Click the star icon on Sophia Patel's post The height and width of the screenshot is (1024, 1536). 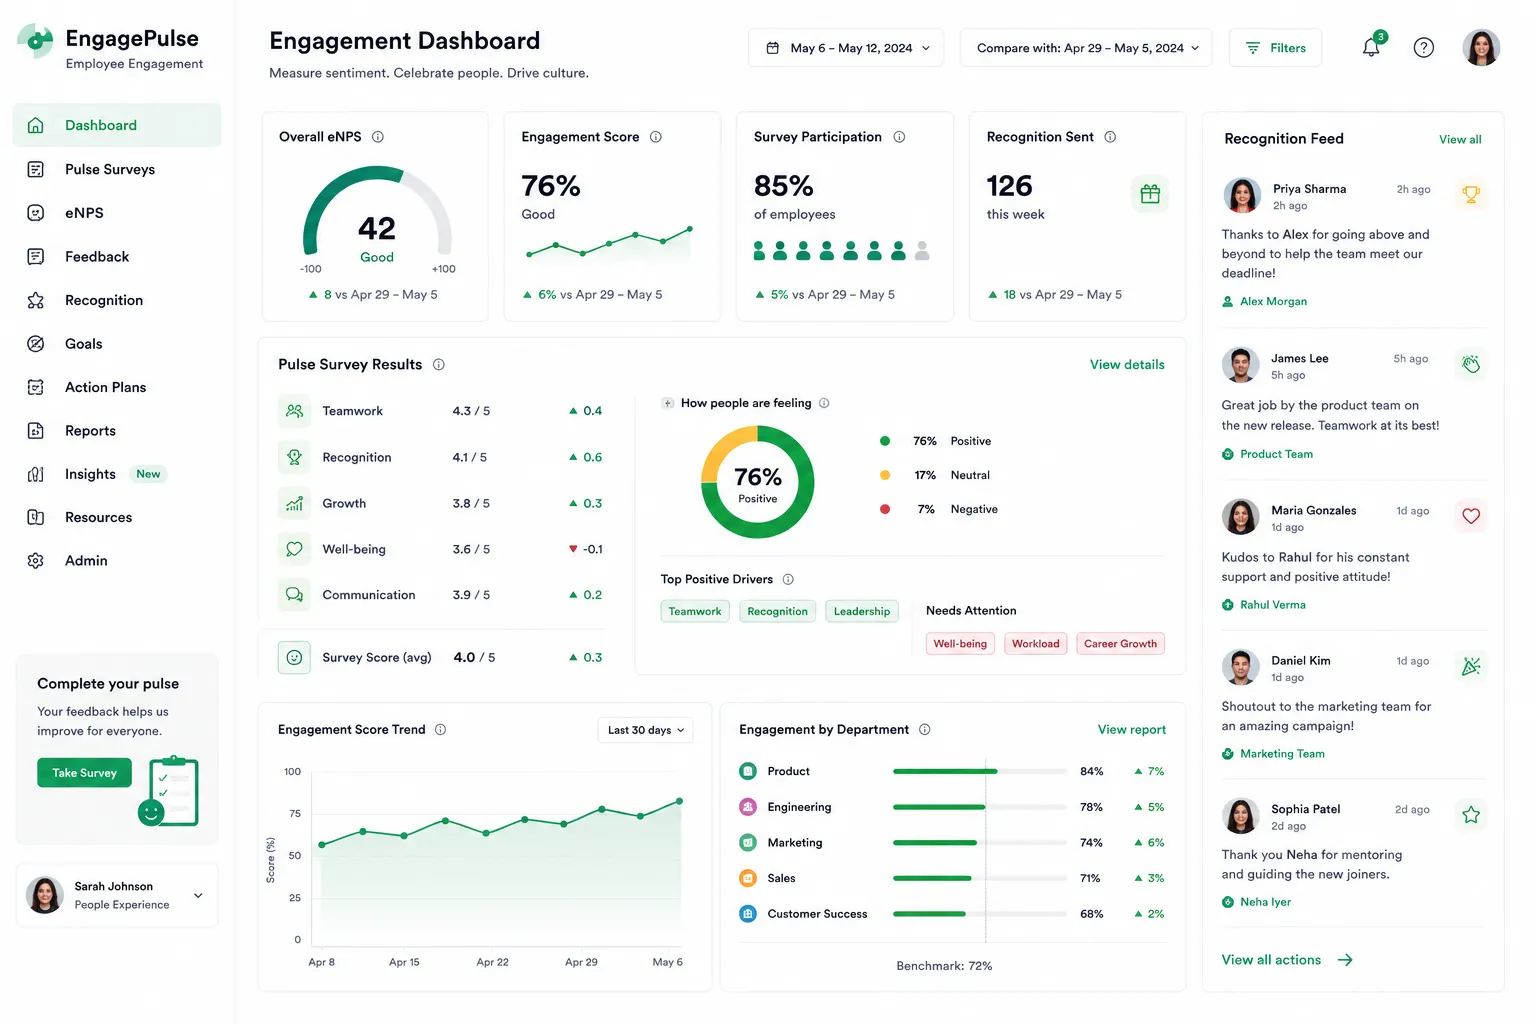(x=1471, y=815)
